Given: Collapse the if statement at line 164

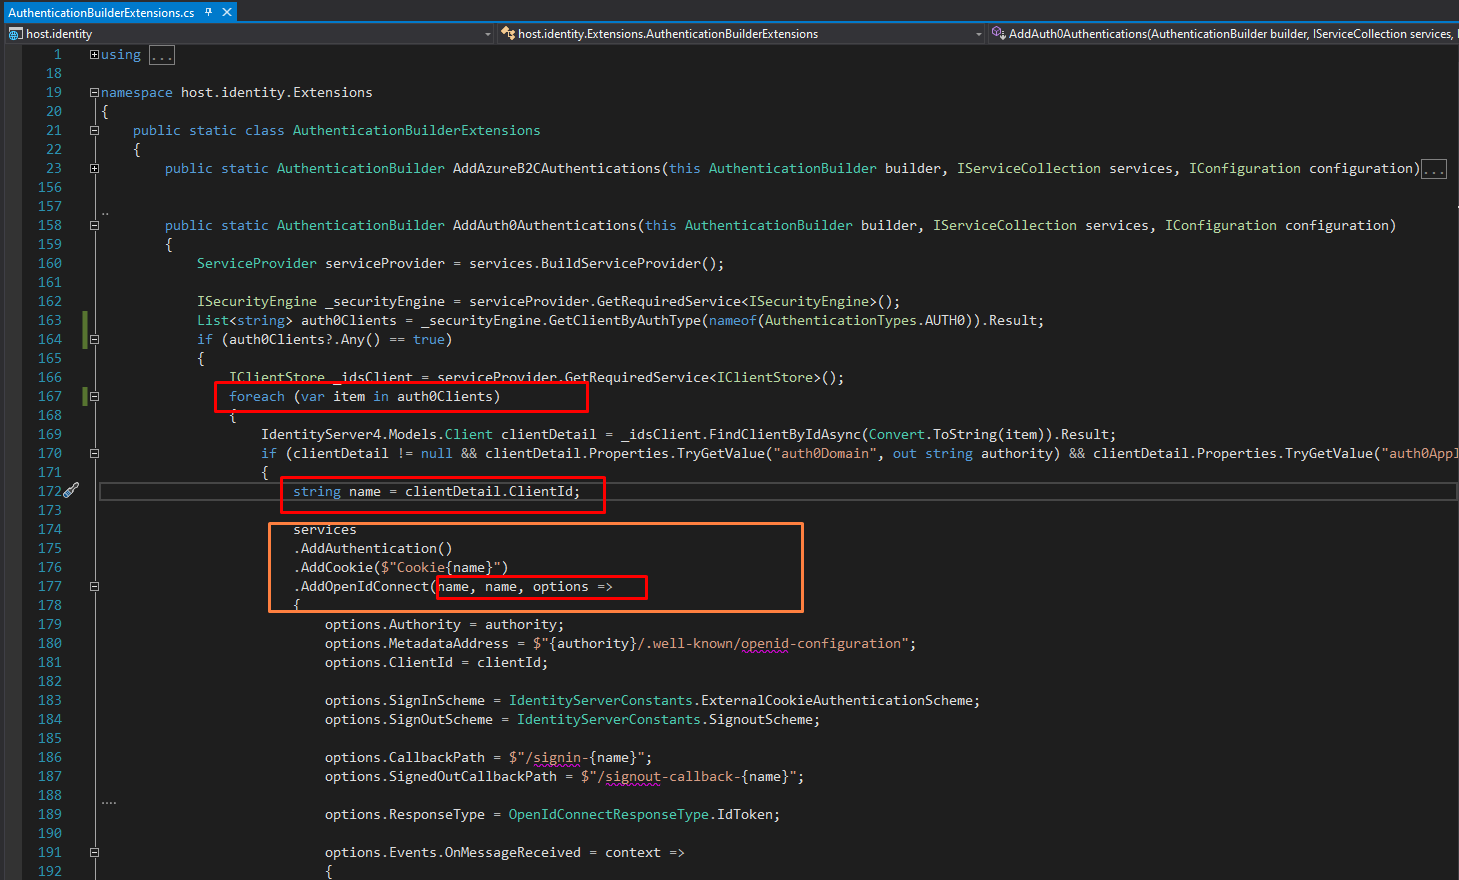Looking at the screenshot, I should (x=93, y=338).
